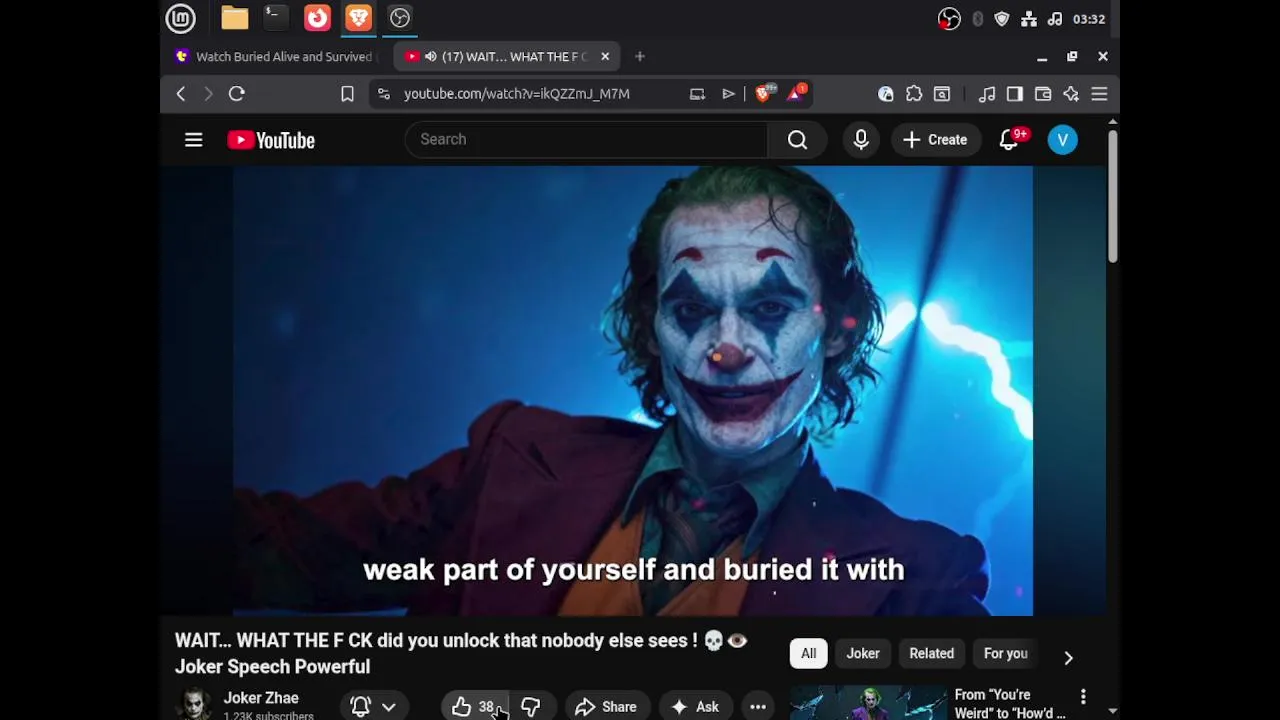The height and width of the screenshot is (720, 1280).
Task: Select the 'All' filter chip
Action: pos(808,654)
